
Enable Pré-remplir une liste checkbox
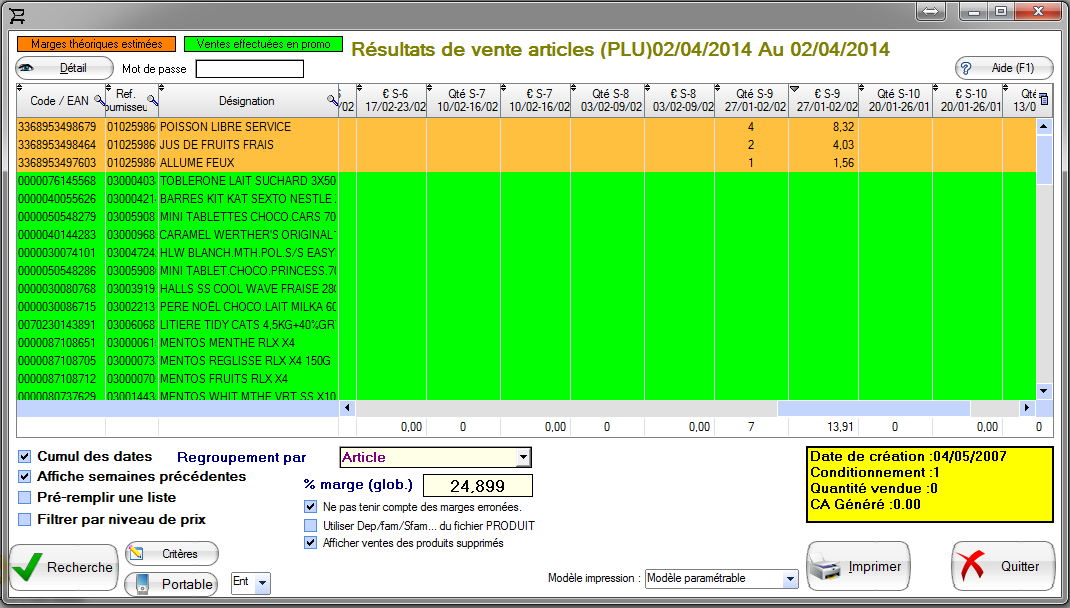25,497
